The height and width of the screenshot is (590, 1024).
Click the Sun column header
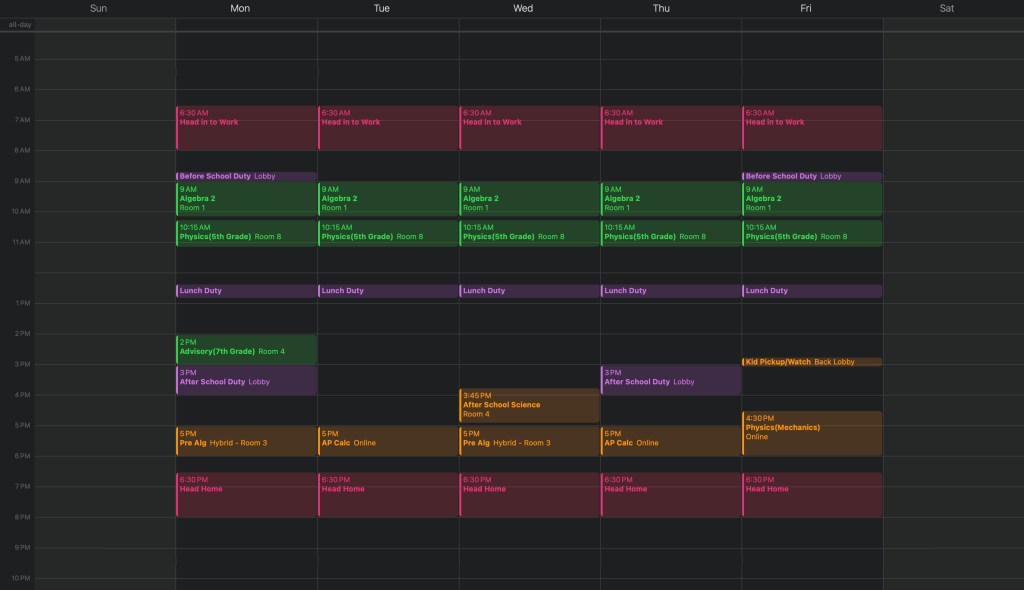coord(98,8)
